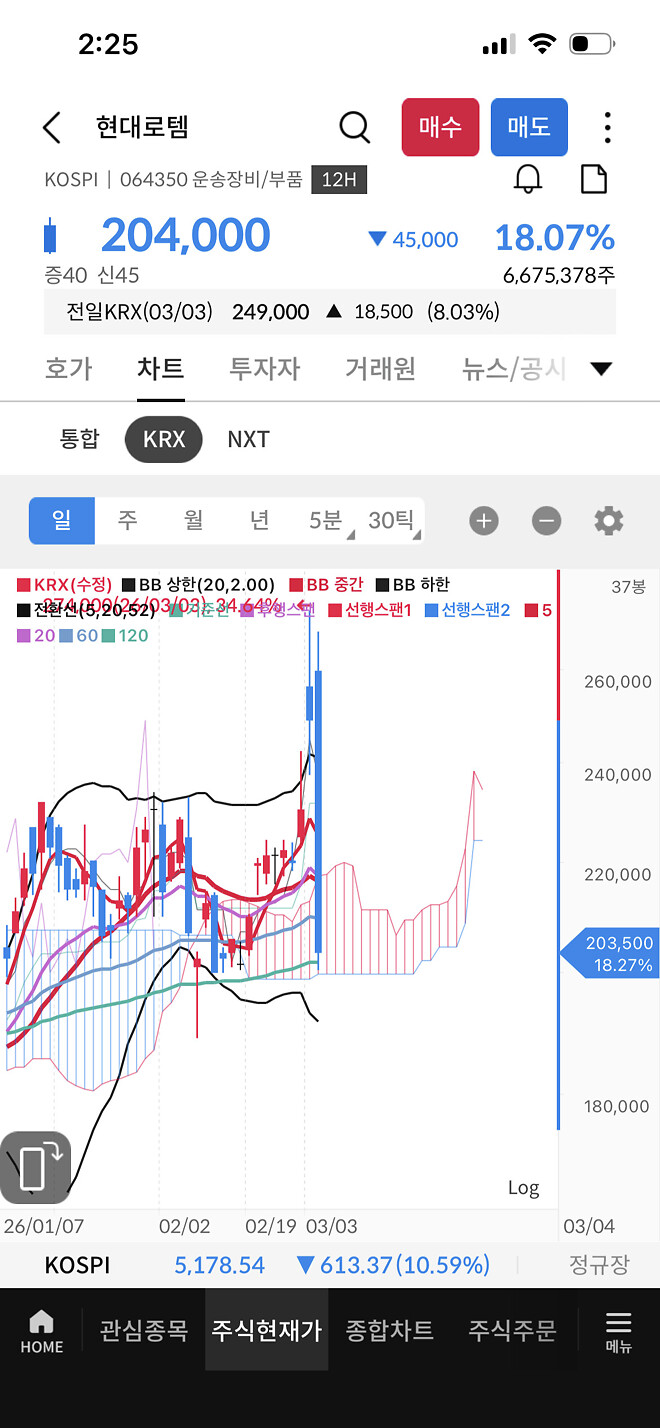This screenshot has width=660, height=1428.
Task: Open the search icon
Action: pyautogui.click(x=354, y=127)
